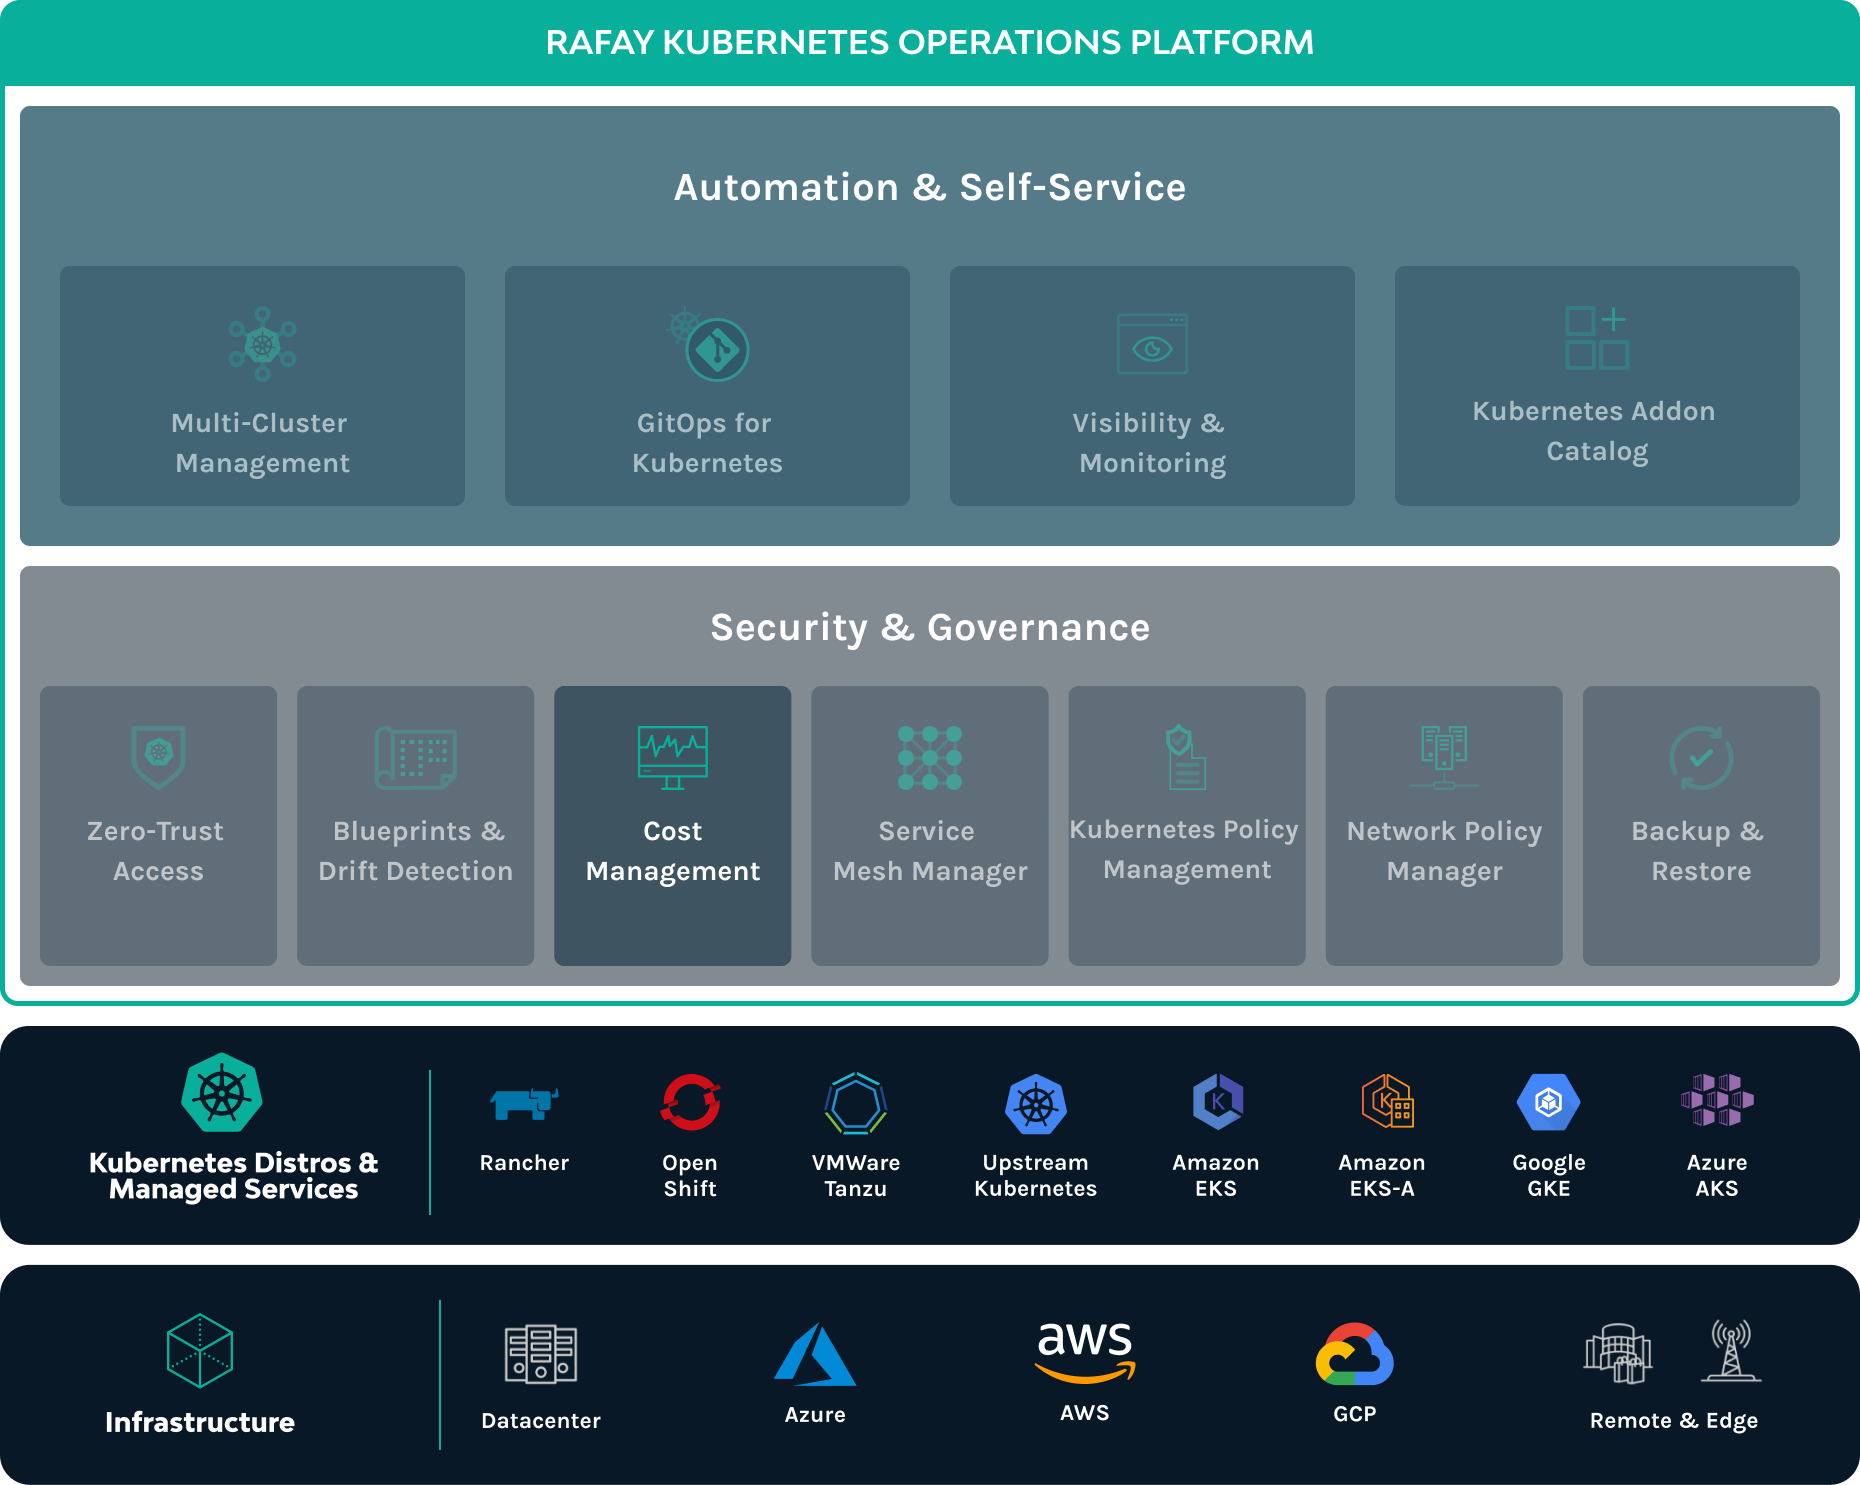Open the Visibility & Monitoring label
The image size is (1860, 1485).
pos(1152,443)
